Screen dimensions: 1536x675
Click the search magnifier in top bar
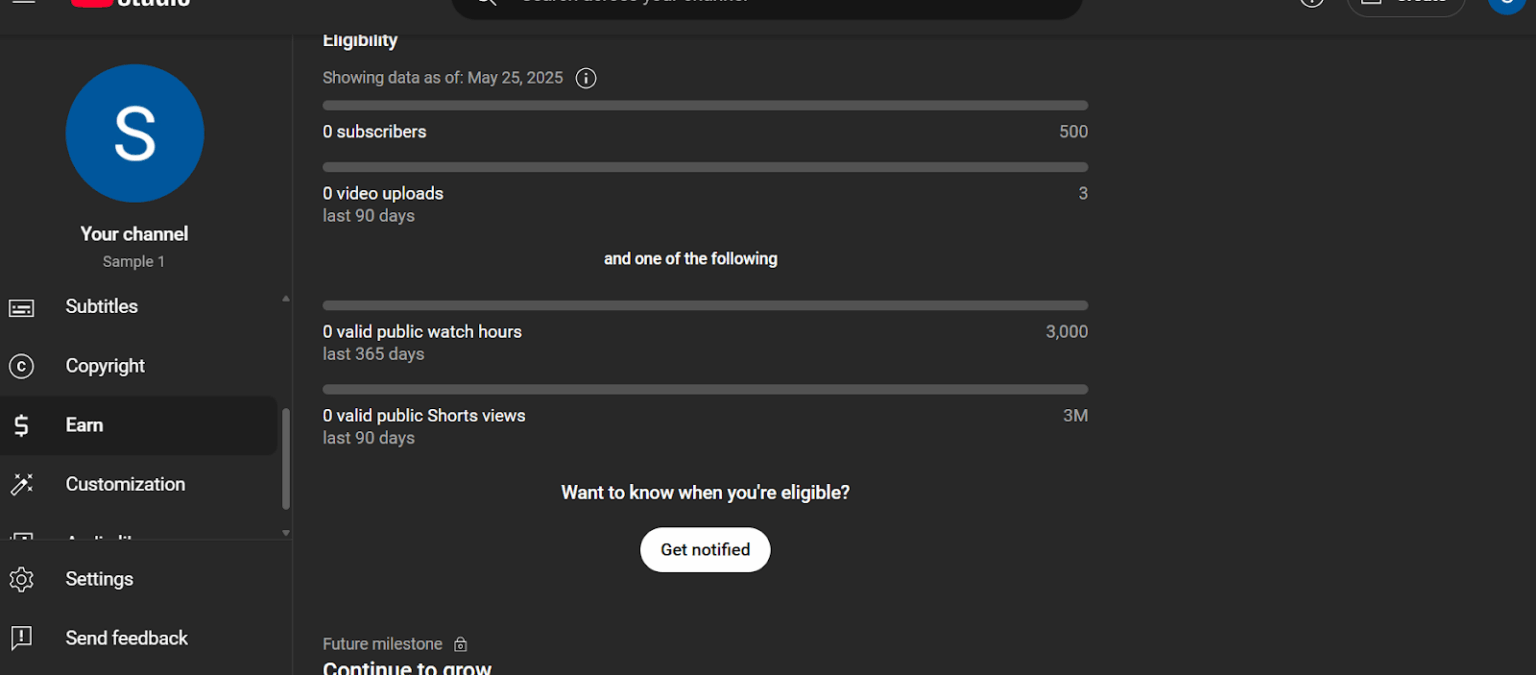tap(485, 3)
